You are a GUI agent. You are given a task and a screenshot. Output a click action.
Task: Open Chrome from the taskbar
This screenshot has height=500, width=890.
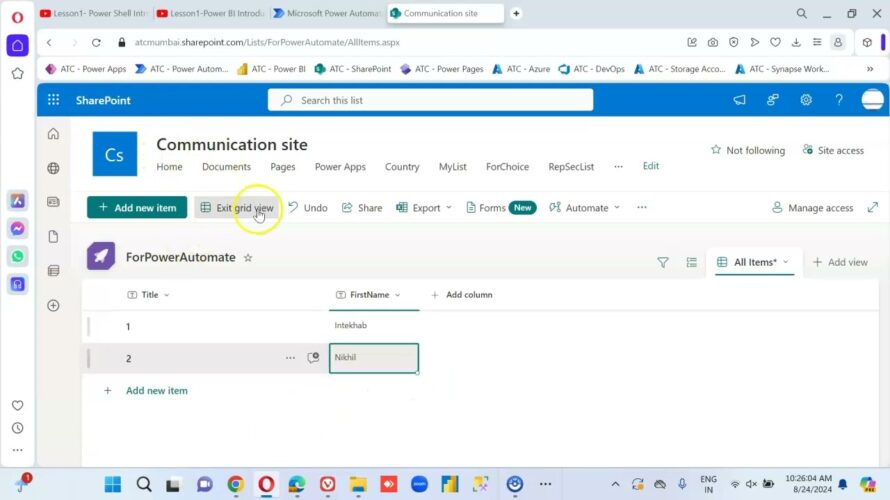point(236,484)
